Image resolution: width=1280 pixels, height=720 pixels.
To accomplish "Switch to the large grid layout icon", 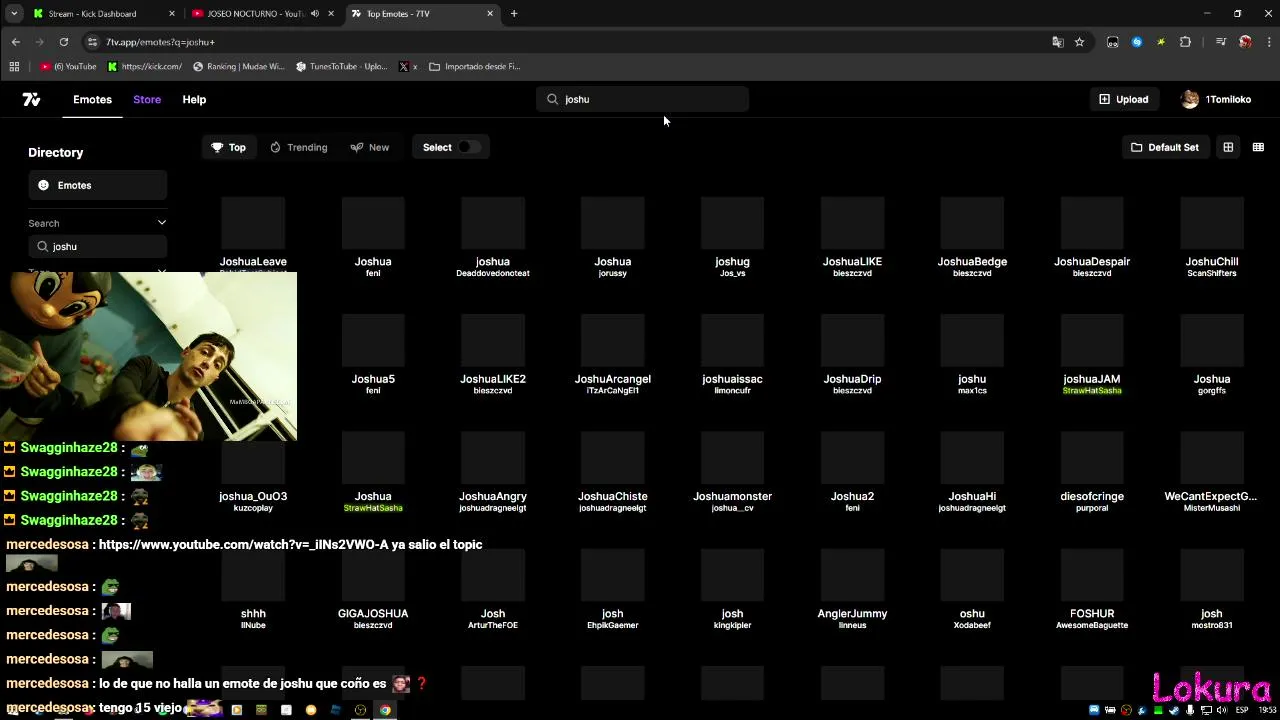I will pos(1228,147).
